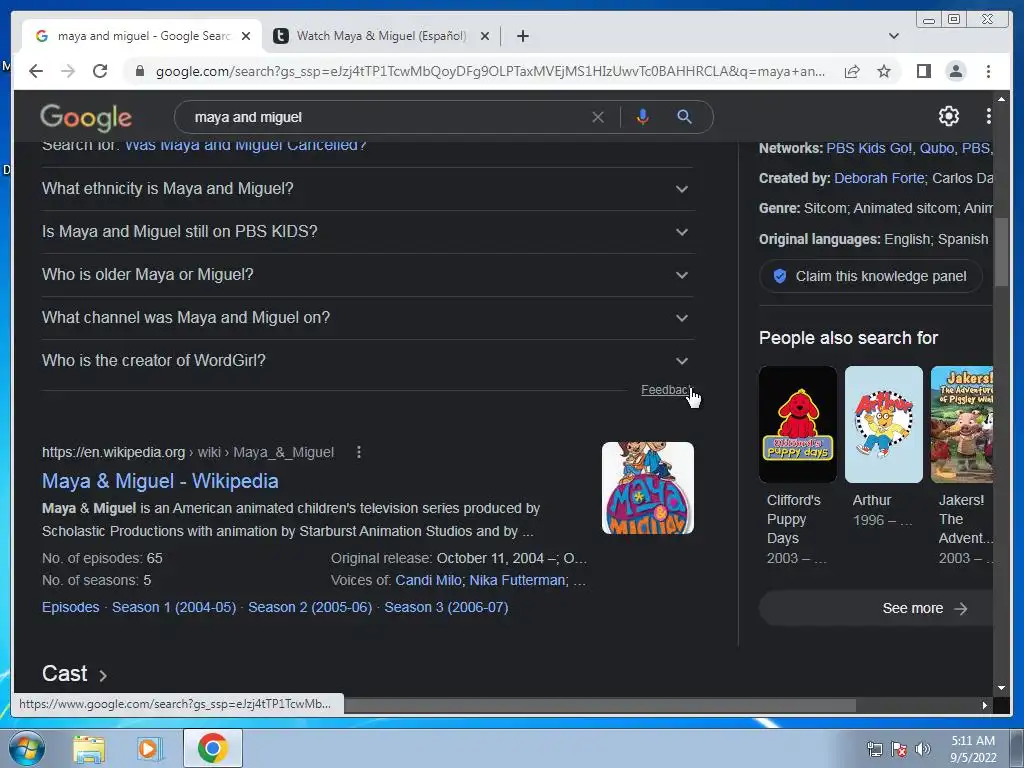Open the Action Center flag icon
Viewport: 1024px width, 768px height.
[899, 749]
